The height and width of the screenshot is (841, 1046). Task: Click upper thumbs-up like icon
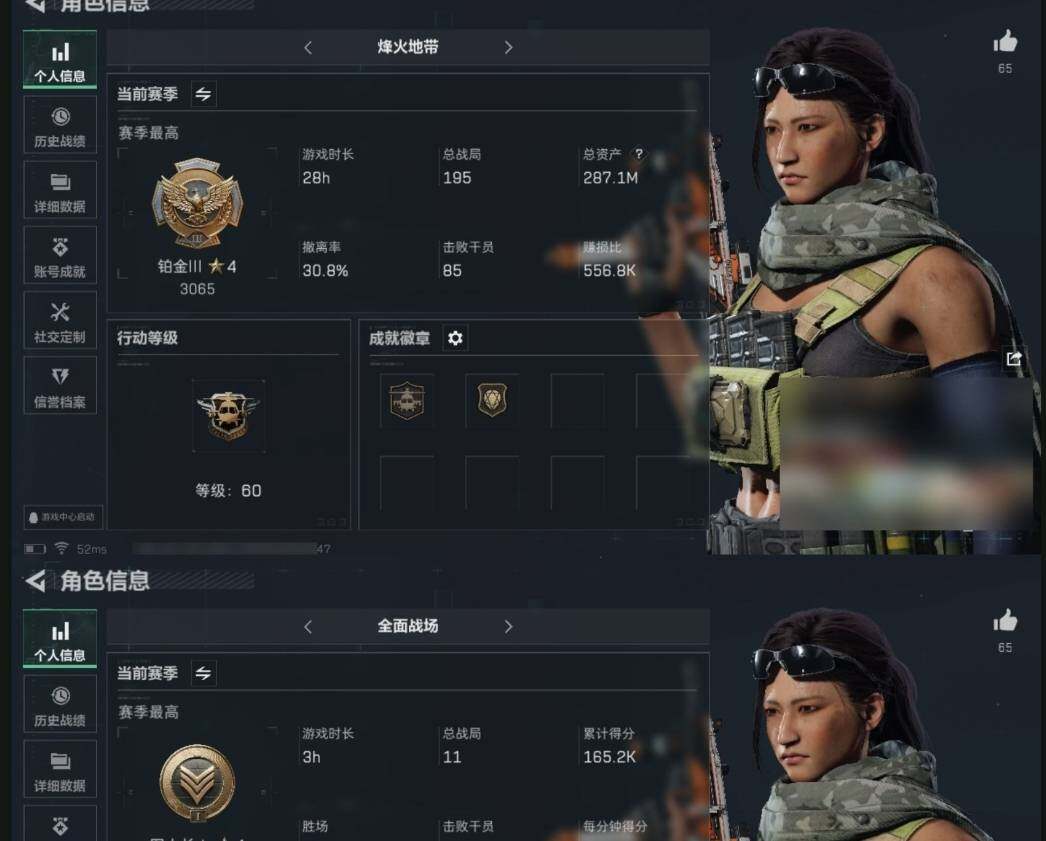click(1005, 42)
